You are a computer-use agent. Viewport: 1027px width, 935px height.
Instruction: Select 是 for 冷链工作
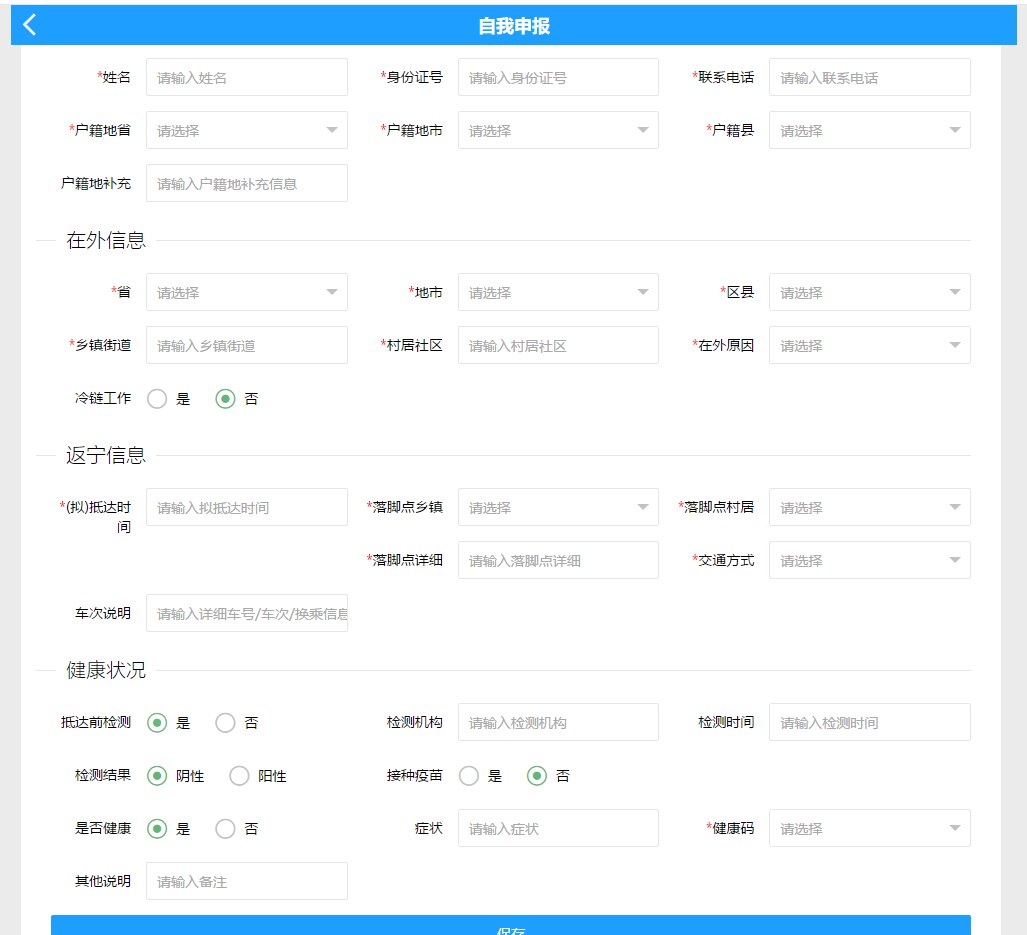[157, 399]
